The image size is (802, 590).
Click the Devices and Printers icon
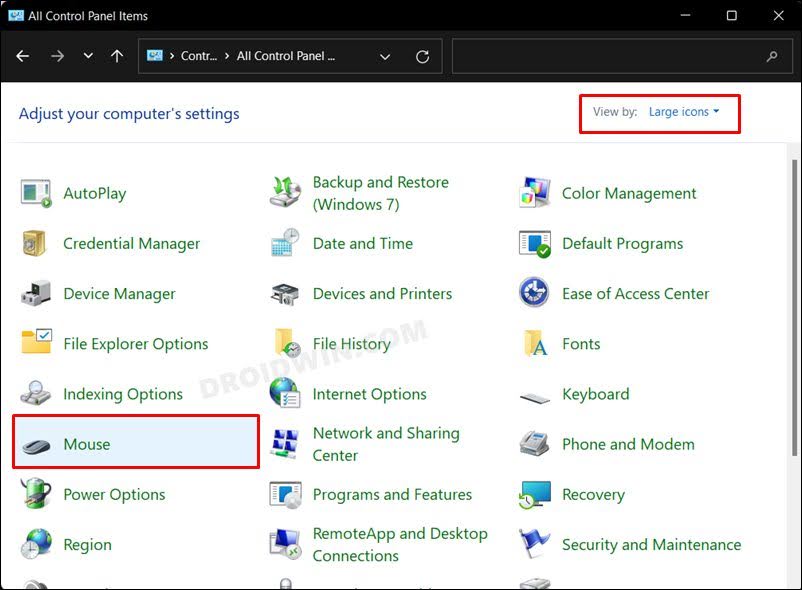tap(285, 294)
